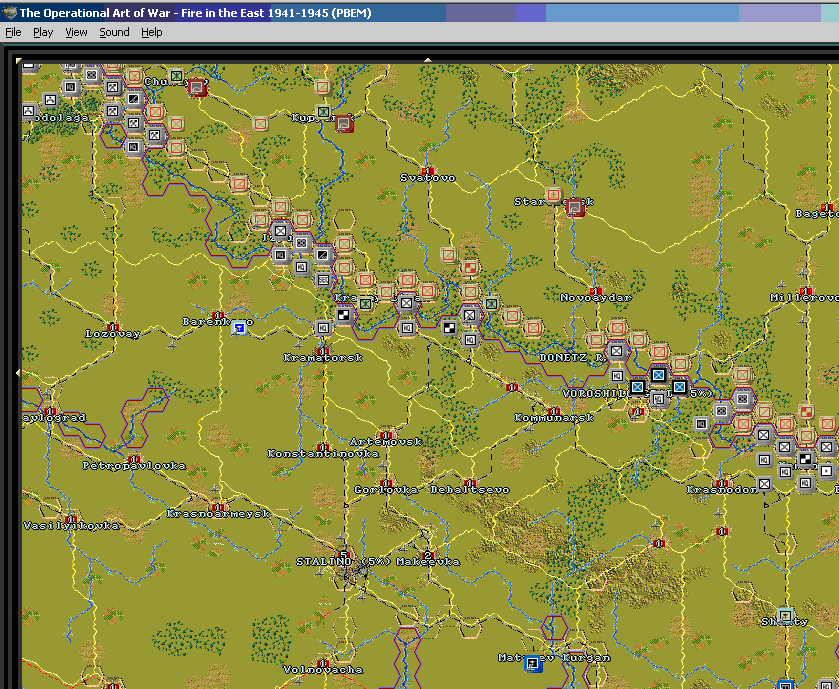Image resolution: width=839 pixels, height=689 pixels.
Task: Click the objective flag above Barenkovo
Action: click(217, 315)
